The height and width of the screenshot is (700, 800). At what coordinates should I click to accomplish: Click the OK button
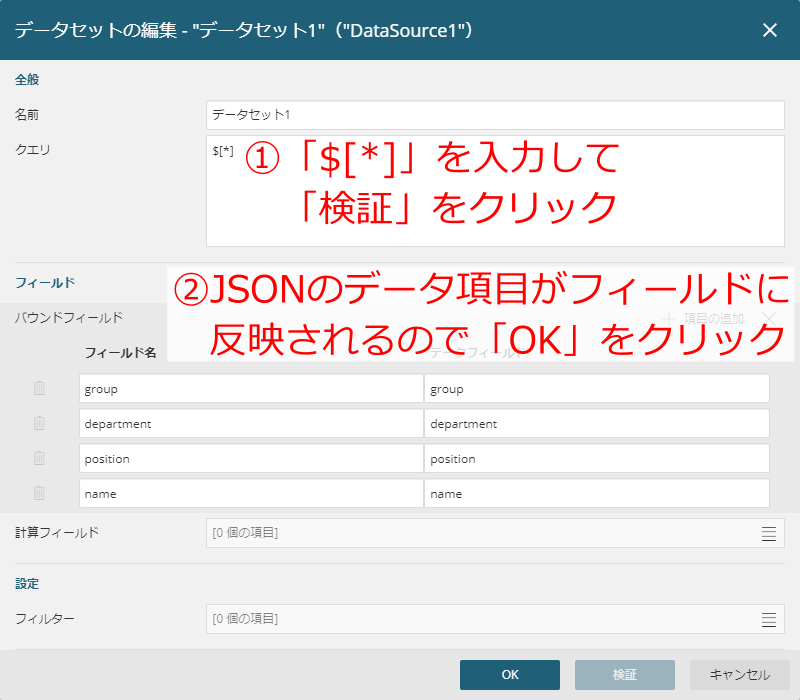click(x=510, y=674)
